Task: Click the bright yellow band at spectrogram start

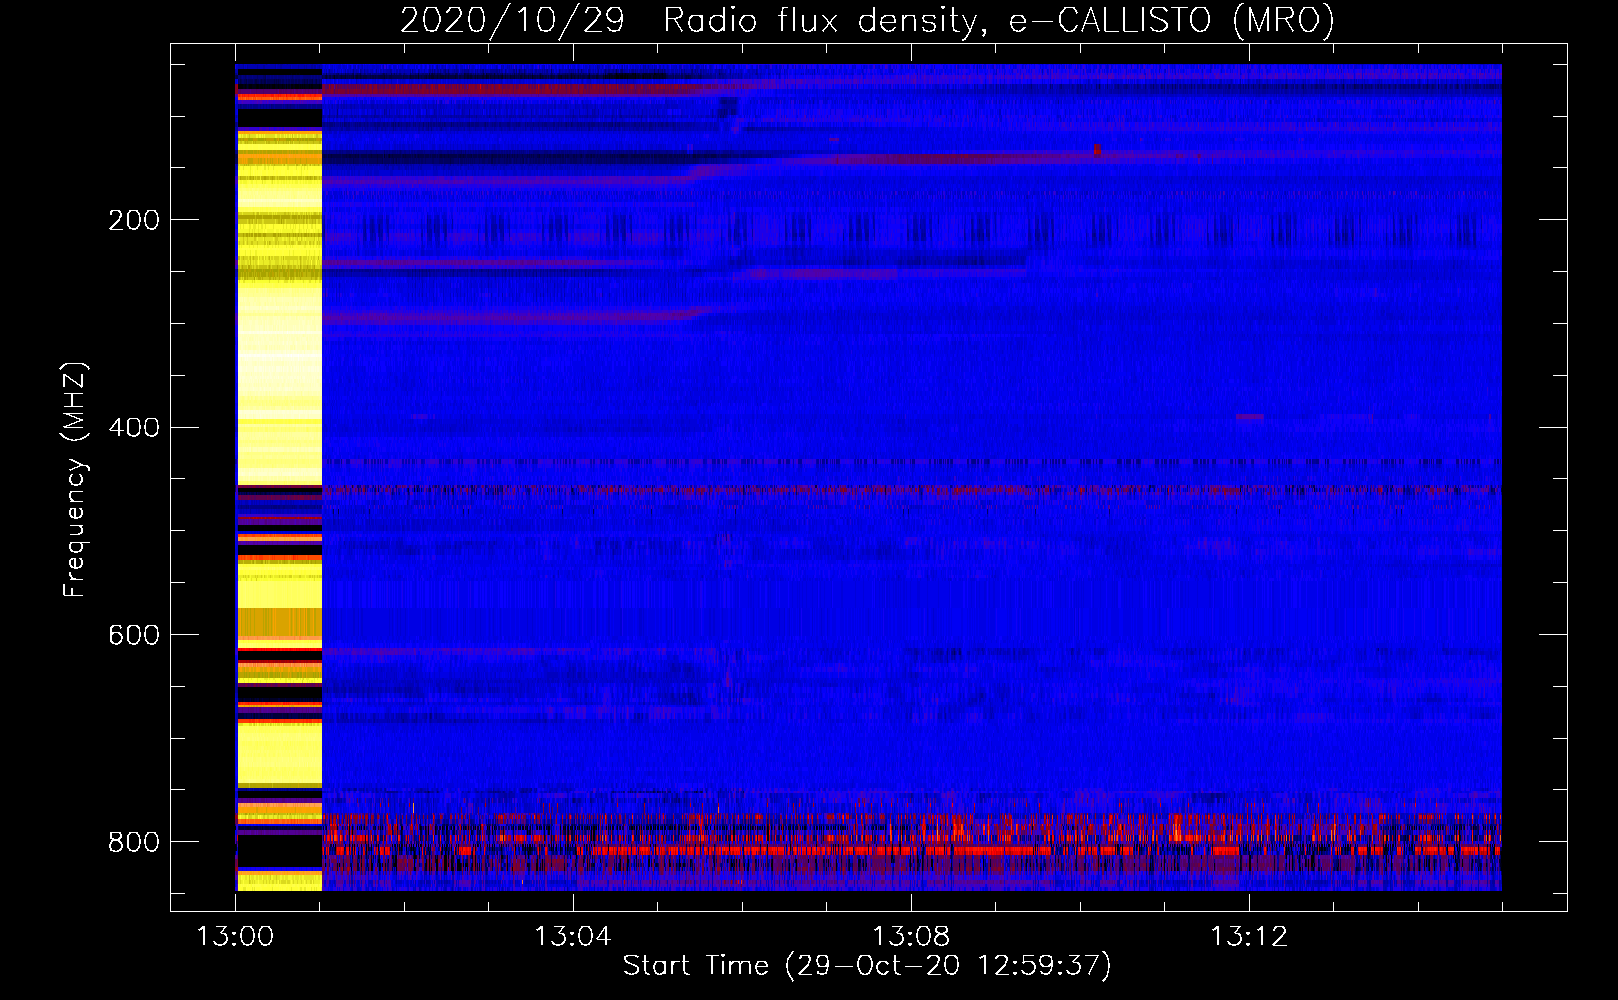Action: click(279, 478)
